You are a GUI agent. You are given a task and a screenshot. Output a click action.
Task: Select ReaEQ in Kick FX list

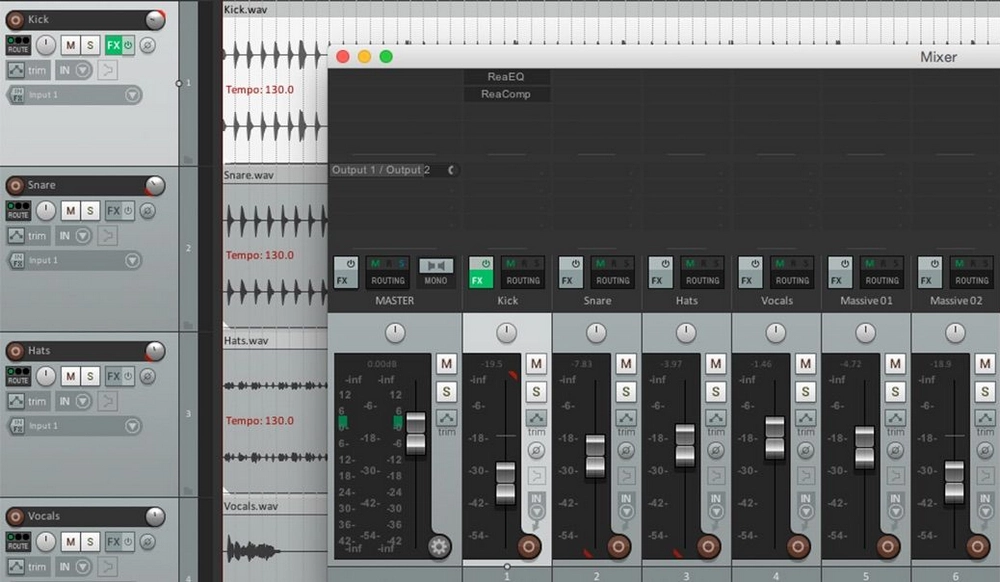[x=506, y=76]
